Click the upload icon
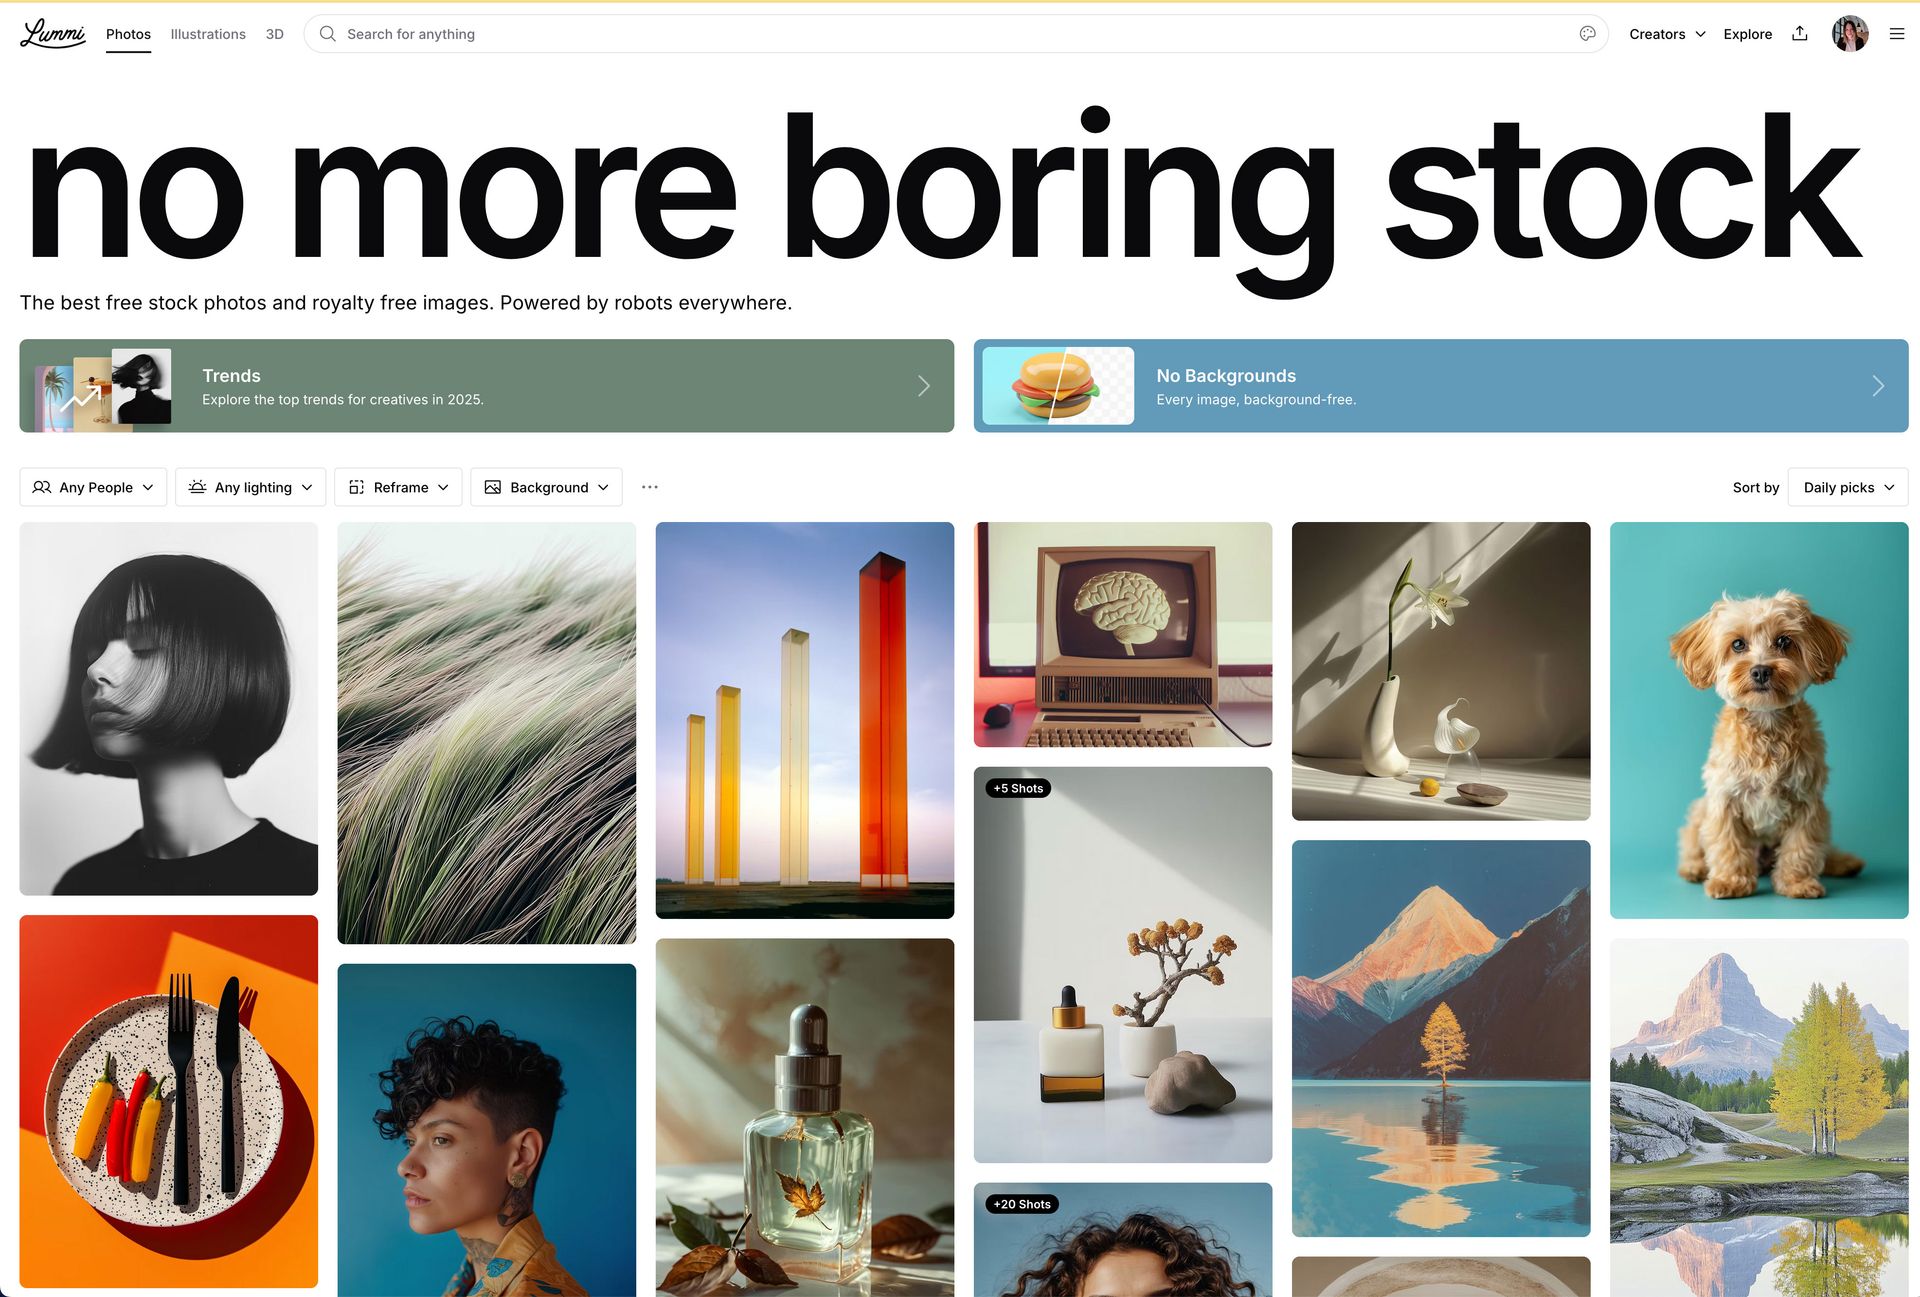Image resolution: width=1920 pixels, height=1297 pixels. click(1799, 33)
